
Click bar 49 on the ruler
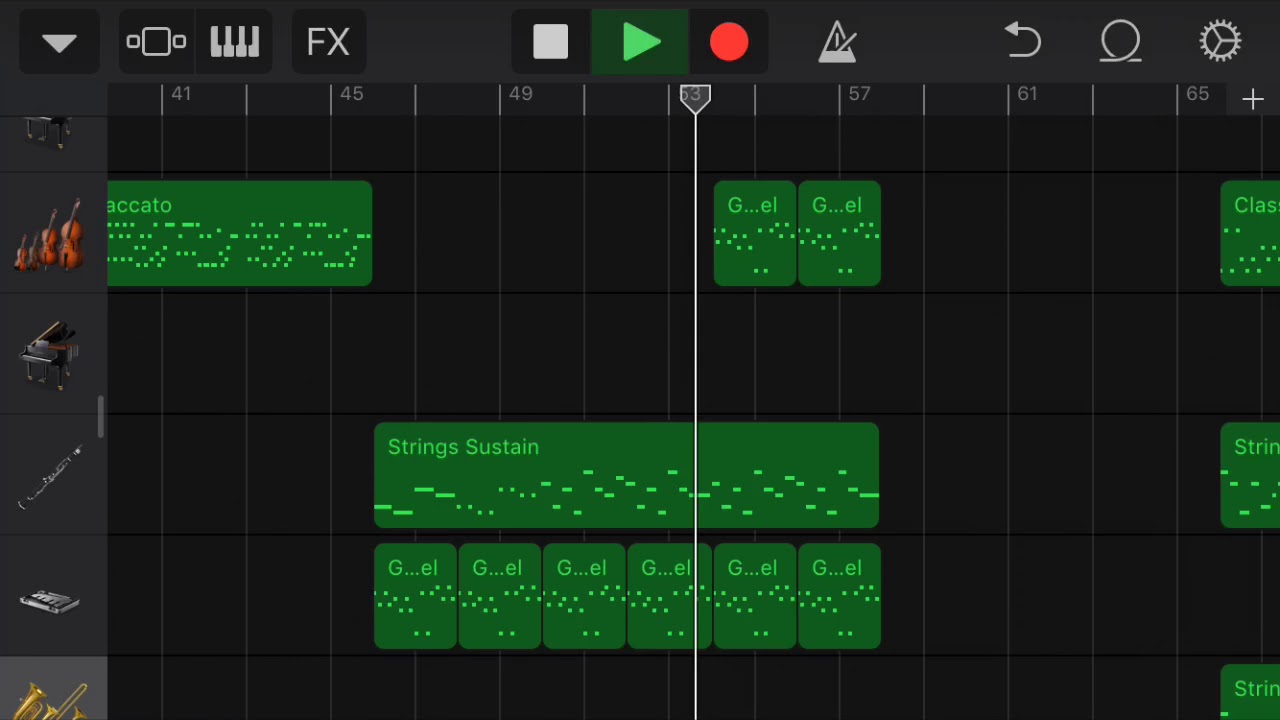(520, 94)
